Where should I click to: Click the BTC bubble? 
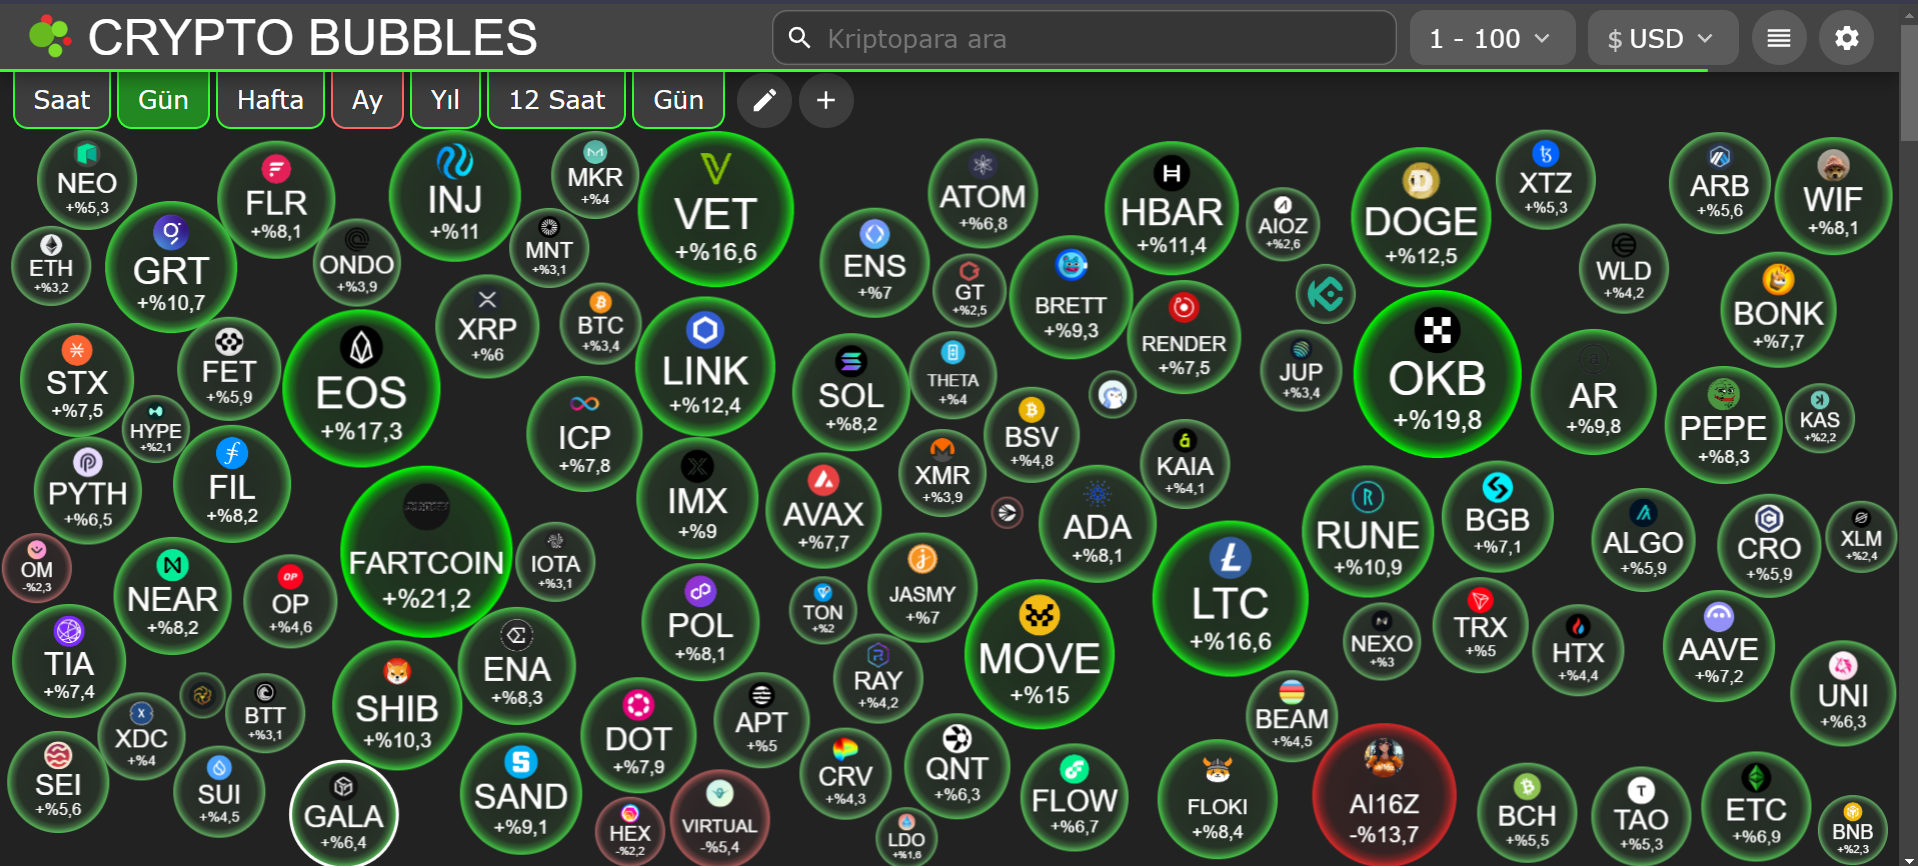pyautogui.click(x=600, y=323)
